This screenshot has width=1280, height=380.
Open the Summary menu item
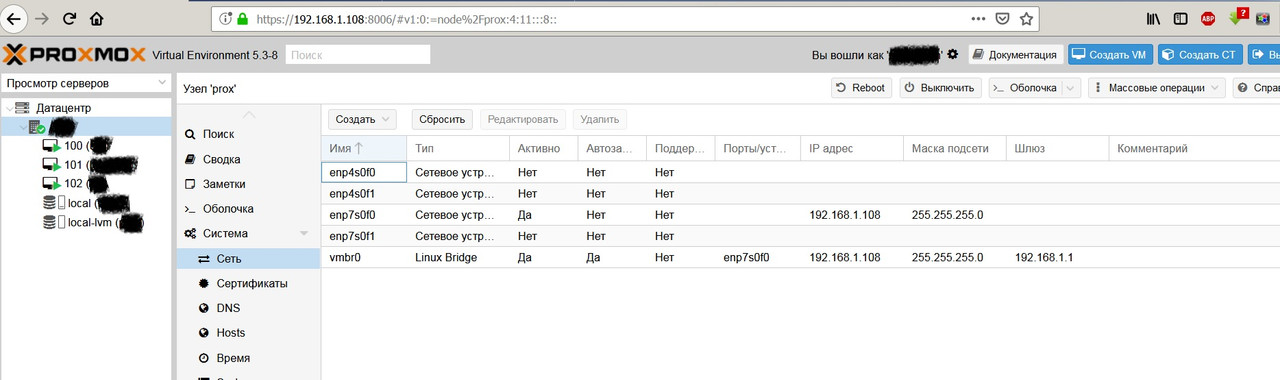click(x=221, y=159)
